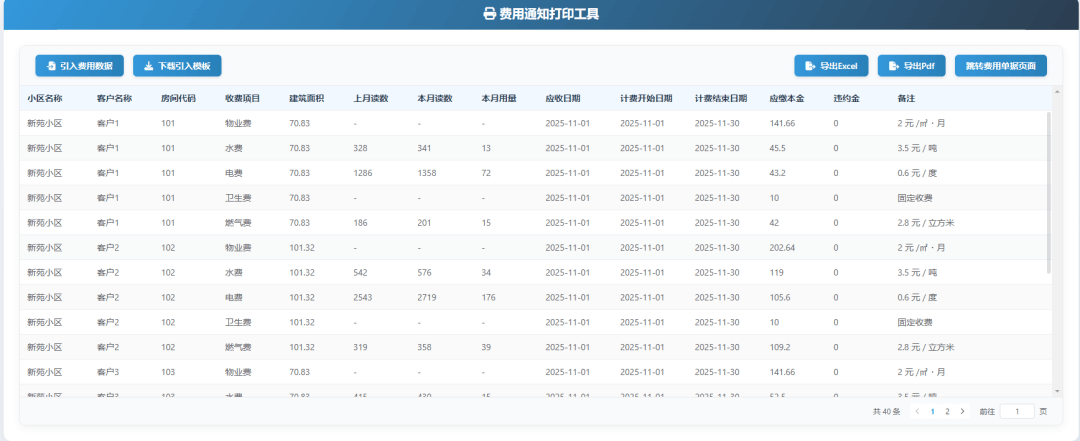This screenshot has width=1080, height=441.
Task: Click the previous page arrow
Action: (x=917, y=411)
